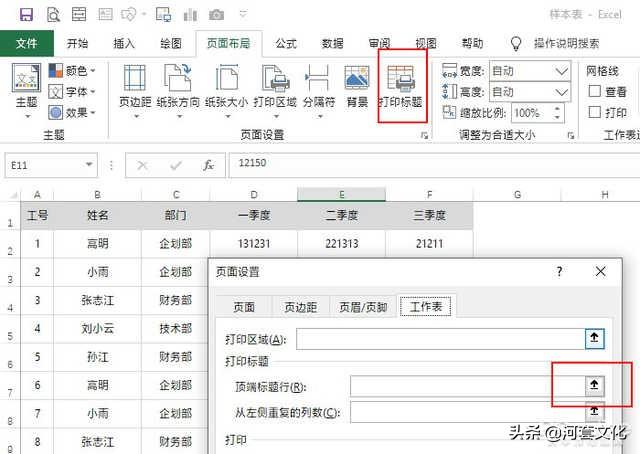
Task: Open the 宽度 width dropdown
Action: [562, 71]
